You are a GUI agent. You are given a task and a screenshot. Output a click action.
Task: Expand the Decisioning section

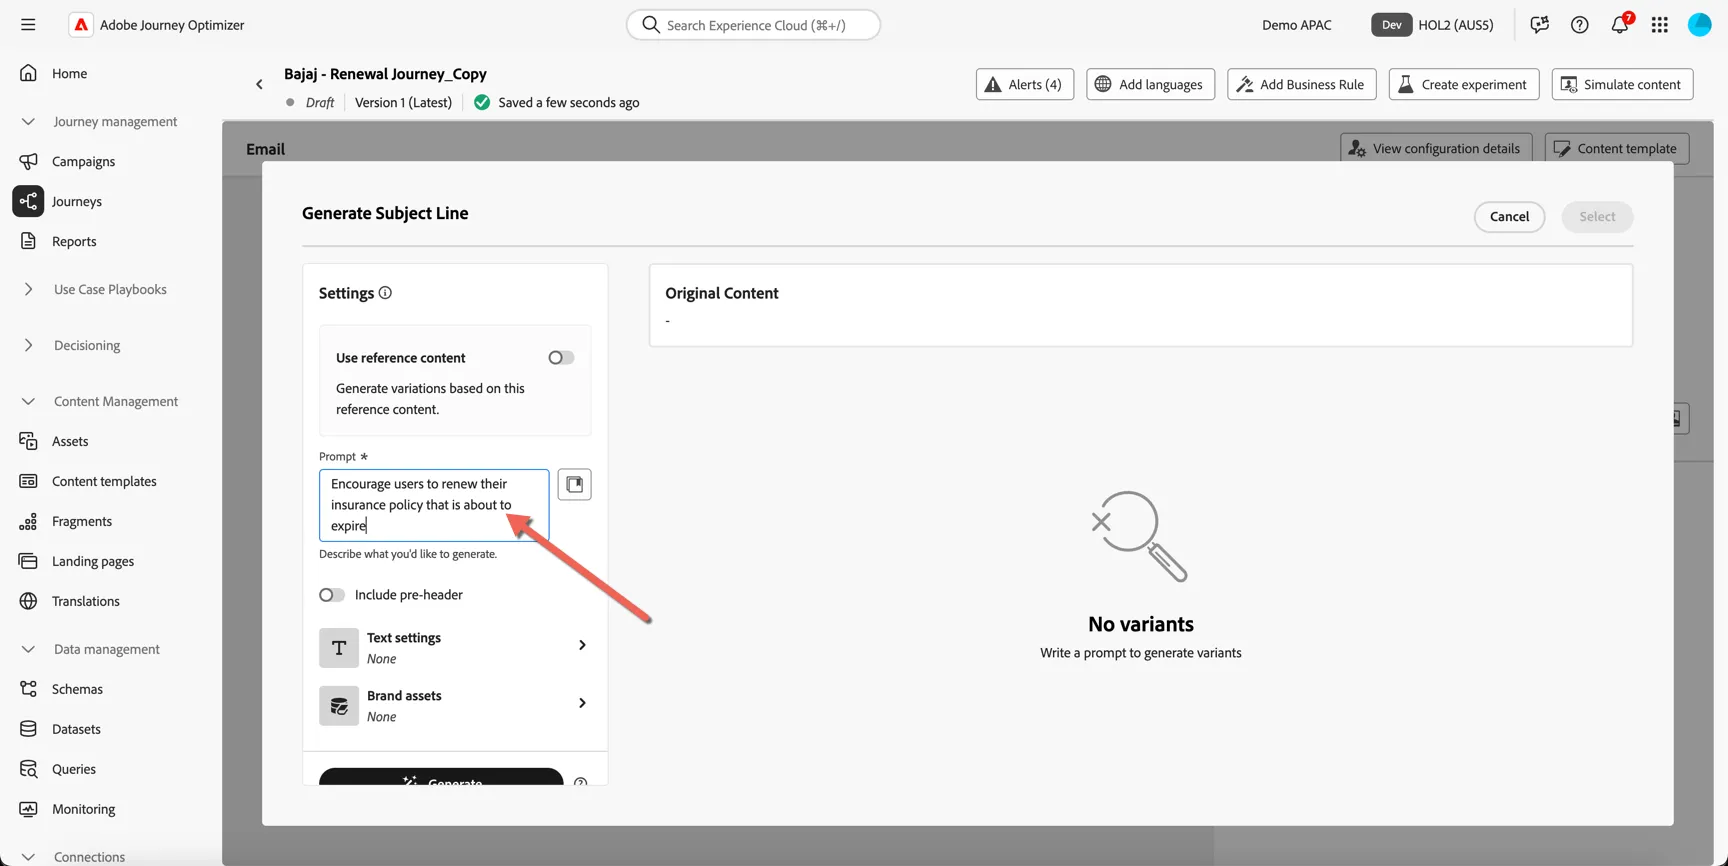pos(28,346)
